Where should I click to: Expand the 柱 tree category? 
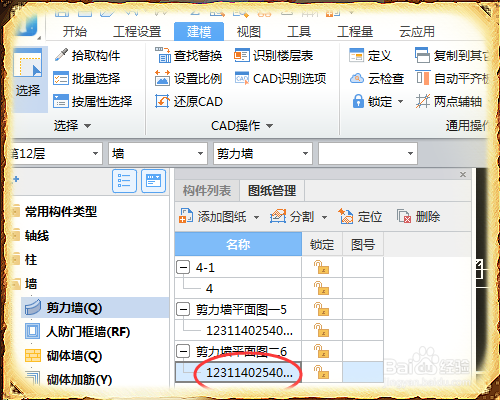click(31, 260)
